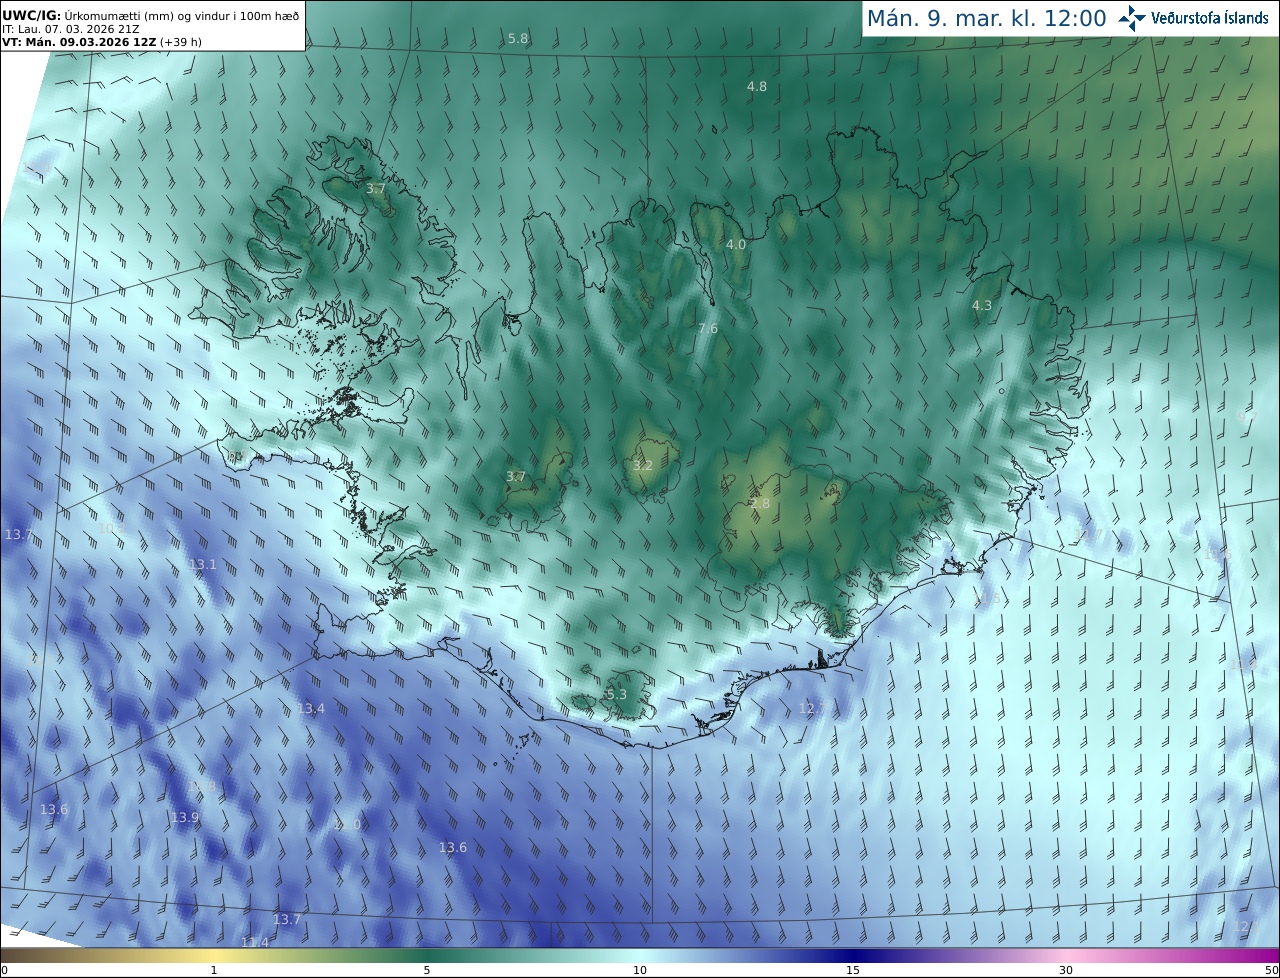Click the 7.6 precipitable water value

[708, 329]
